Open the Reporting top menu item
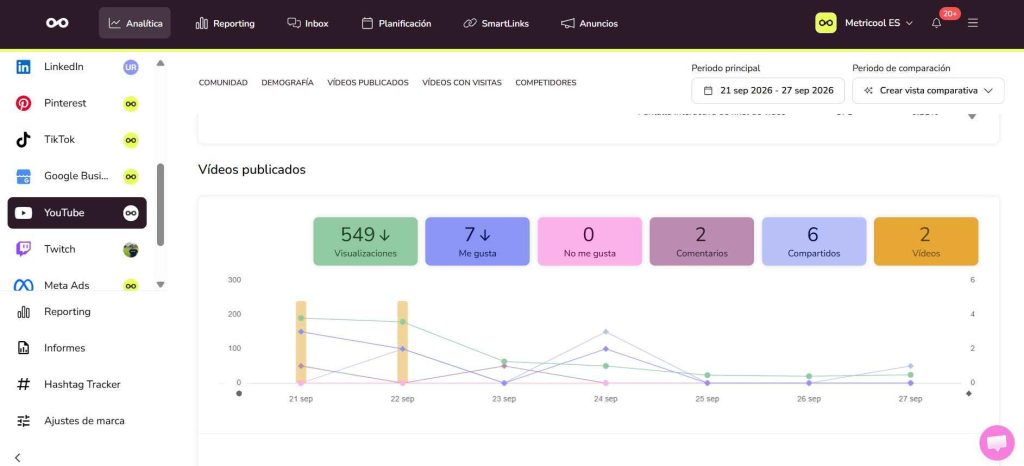Image resolution: width=1024 pixels, height=466 pixels. pos(225,23)
